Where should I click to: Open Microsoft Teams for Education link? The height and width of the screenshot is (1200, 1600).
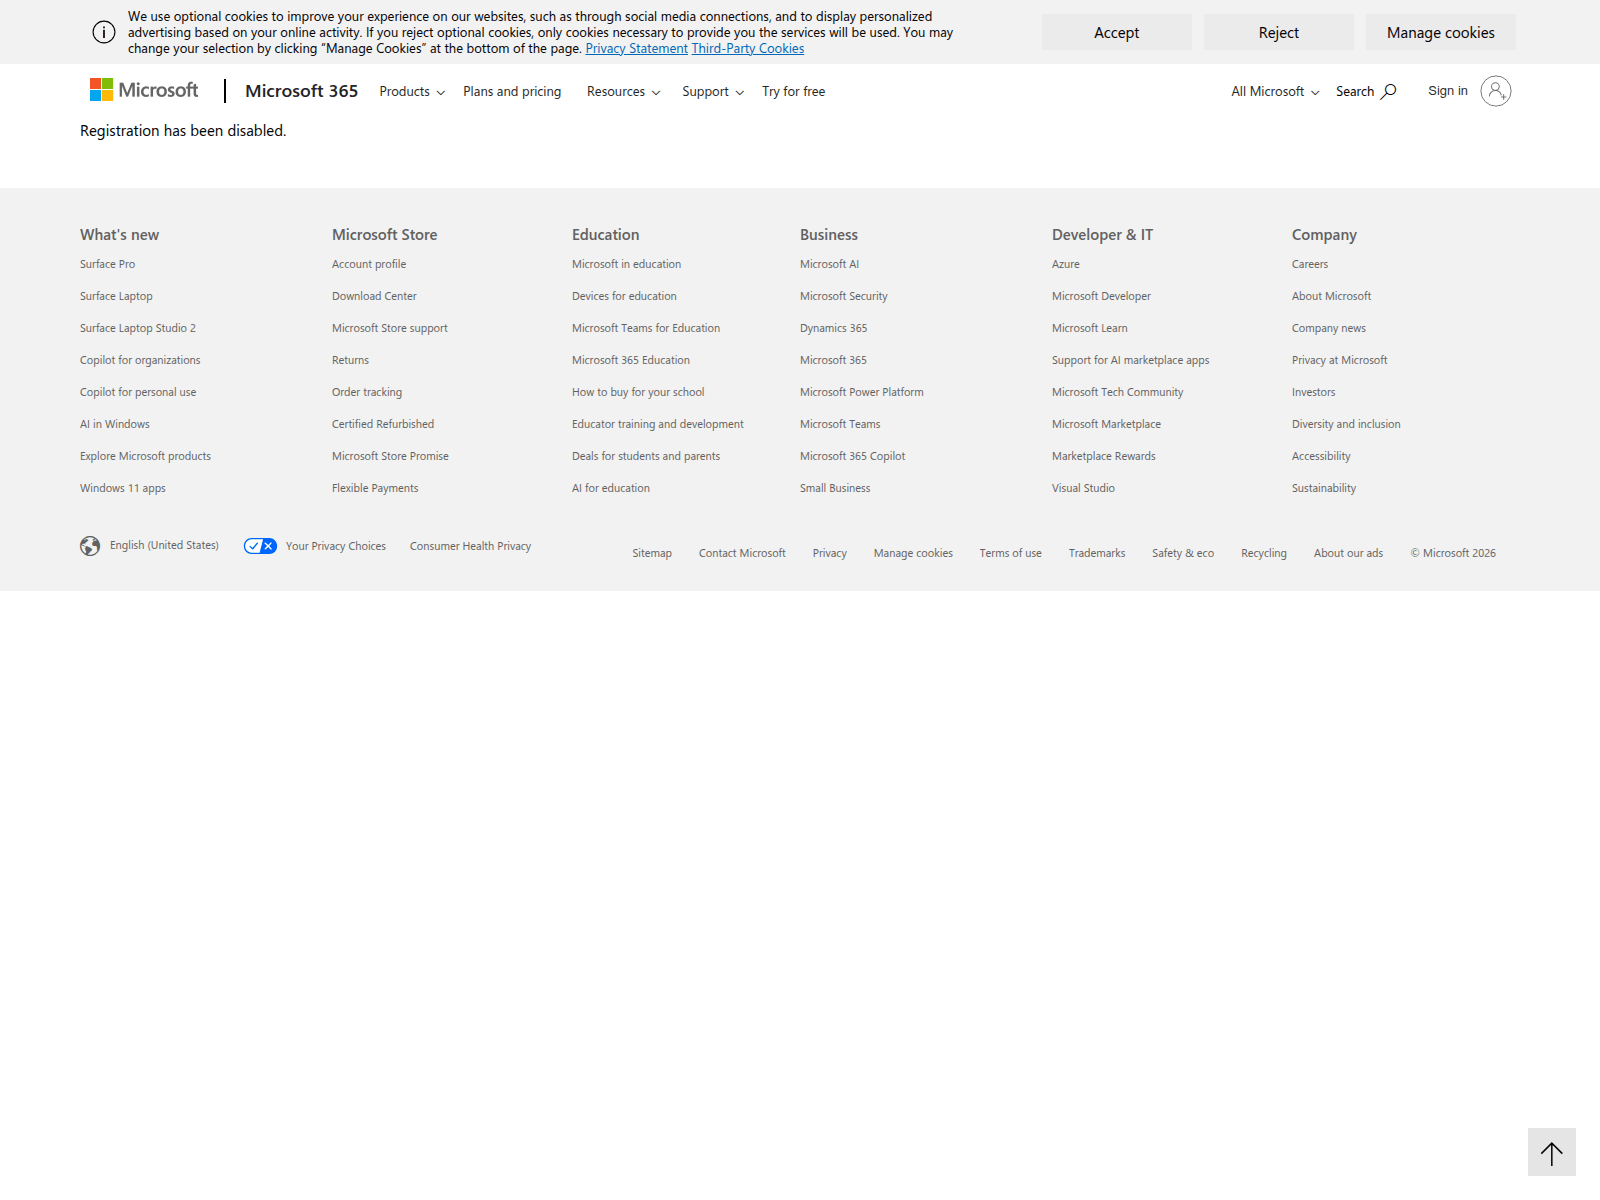point(646,328)
